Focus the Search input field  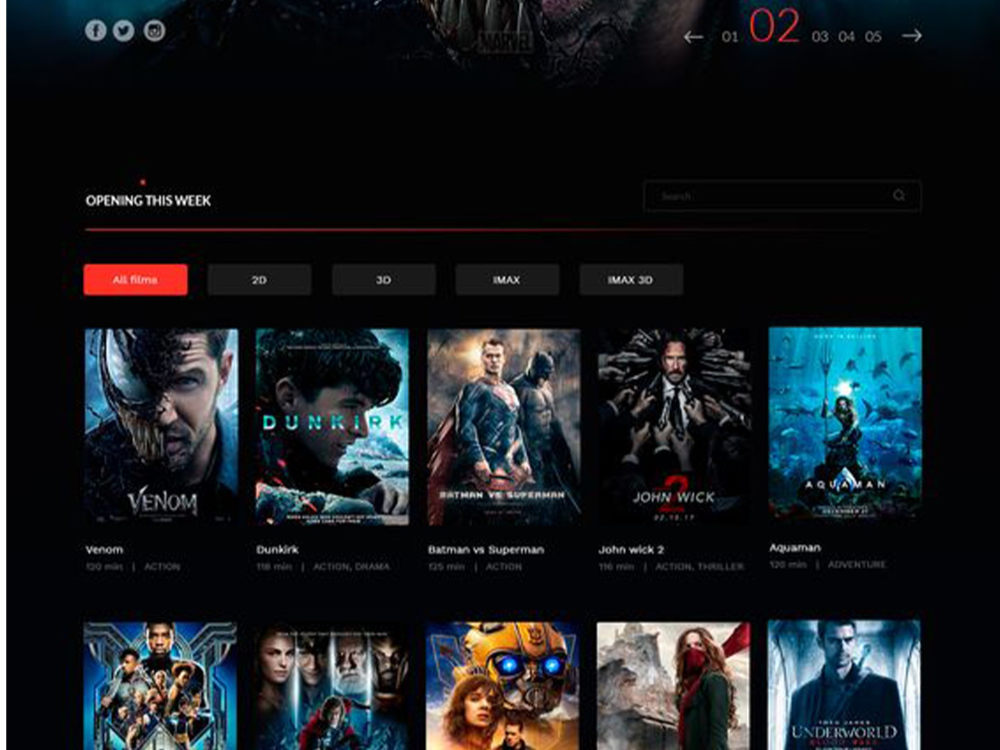tap(783, 196)
